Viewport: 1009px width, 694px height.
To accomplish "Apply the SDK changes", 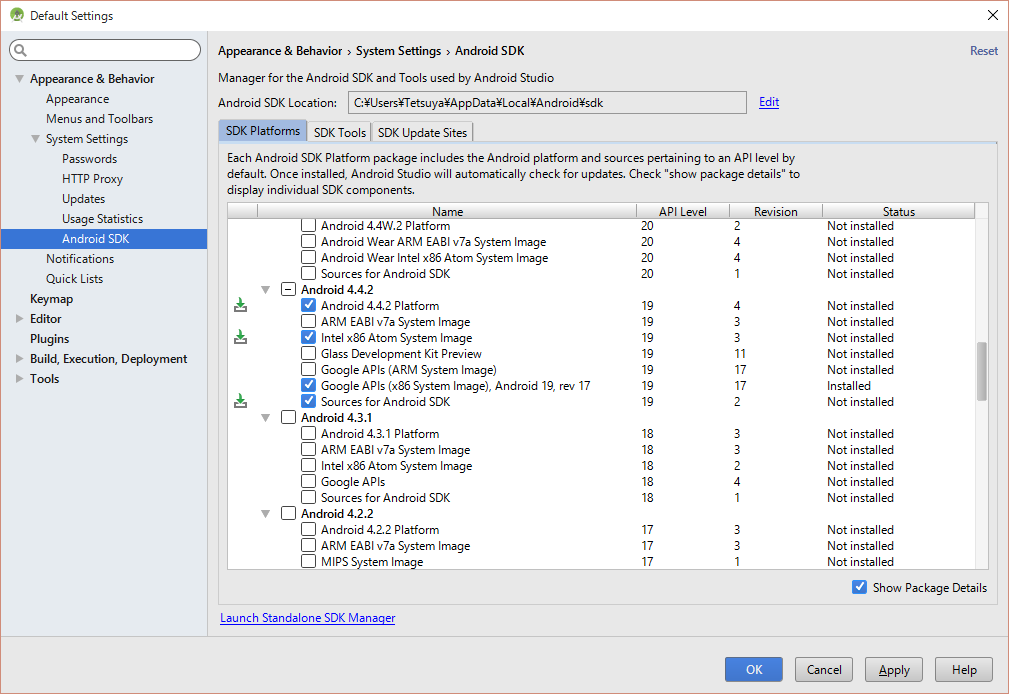I will coord(894,670).
